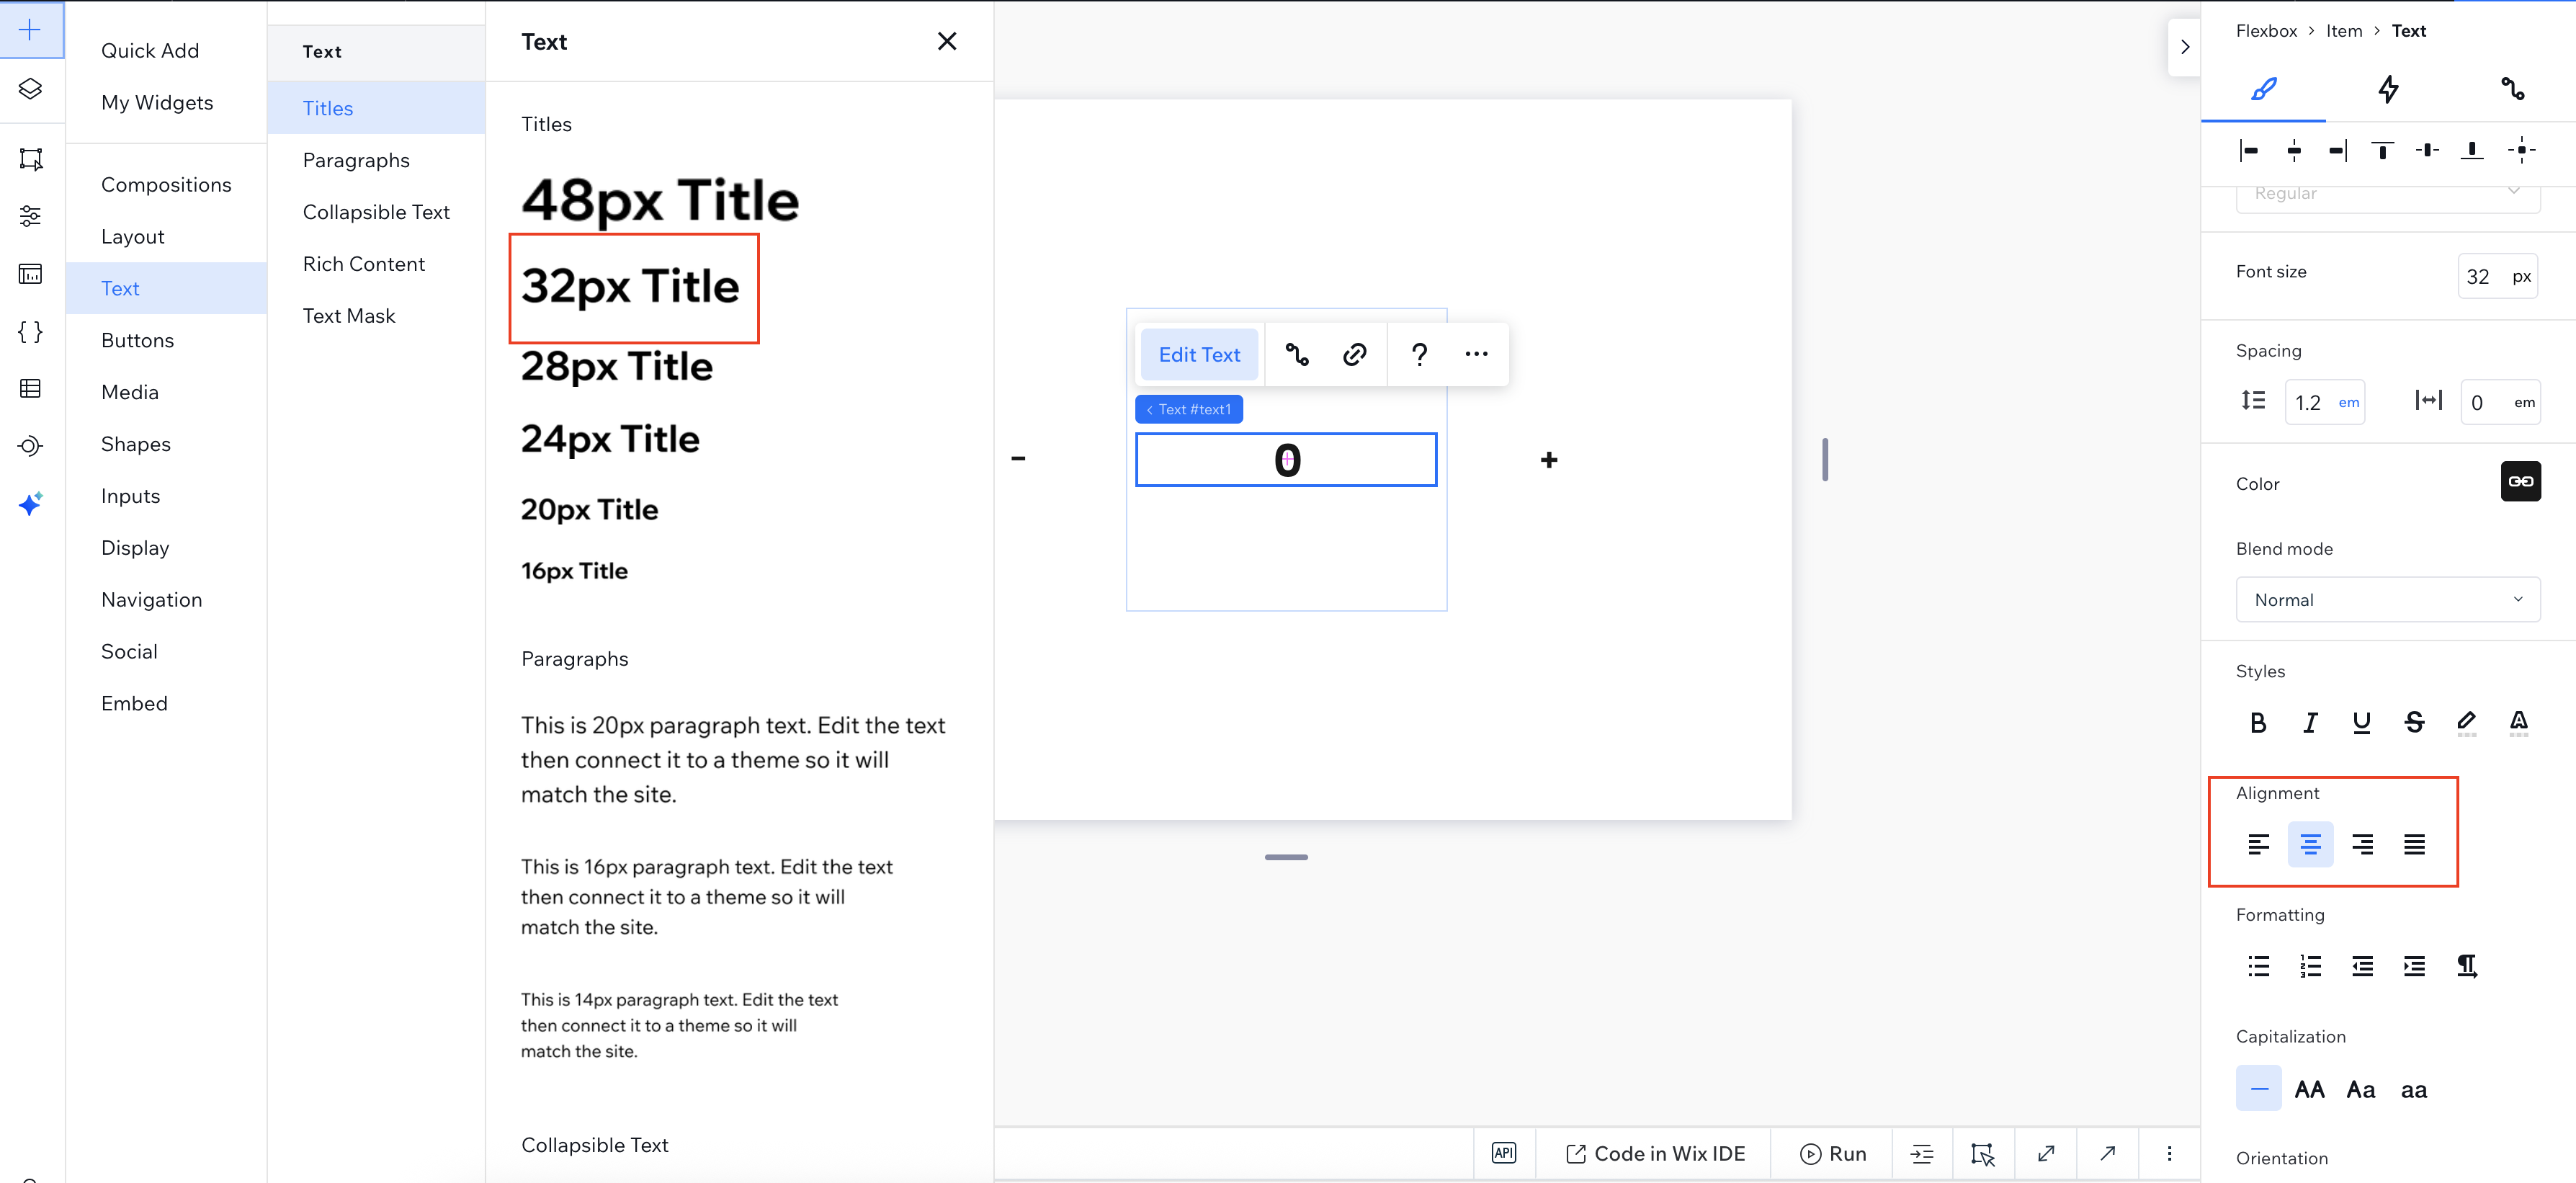Open the lightning bolt interactions tab
Screen dimensions: 2576x1183
[x=2388, y=89]
